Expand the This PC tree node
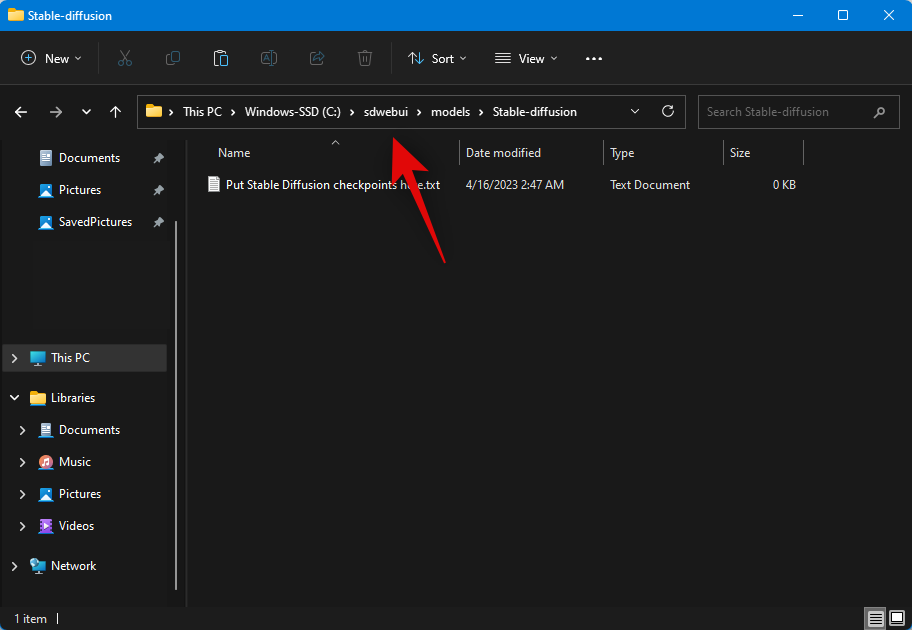This screenshot has height=630, width=912. pyautogui.click(x=14, y=358)
